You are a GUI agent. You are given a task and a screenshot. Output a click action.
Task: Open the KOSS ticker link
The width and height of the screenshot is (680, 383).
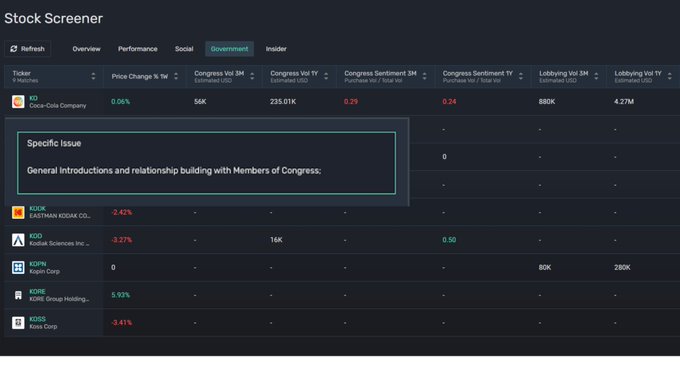click(x=37, y=319)
